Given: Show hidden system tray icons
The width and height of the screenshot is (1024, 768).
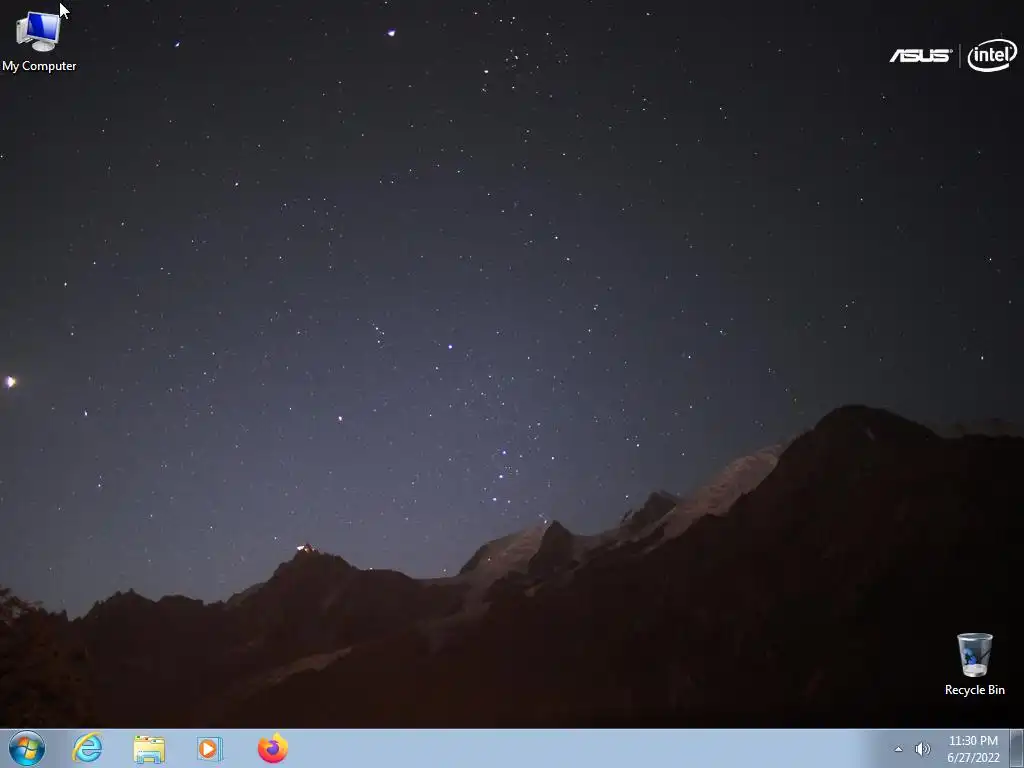Looking at the screenshot, I should 899,749.
